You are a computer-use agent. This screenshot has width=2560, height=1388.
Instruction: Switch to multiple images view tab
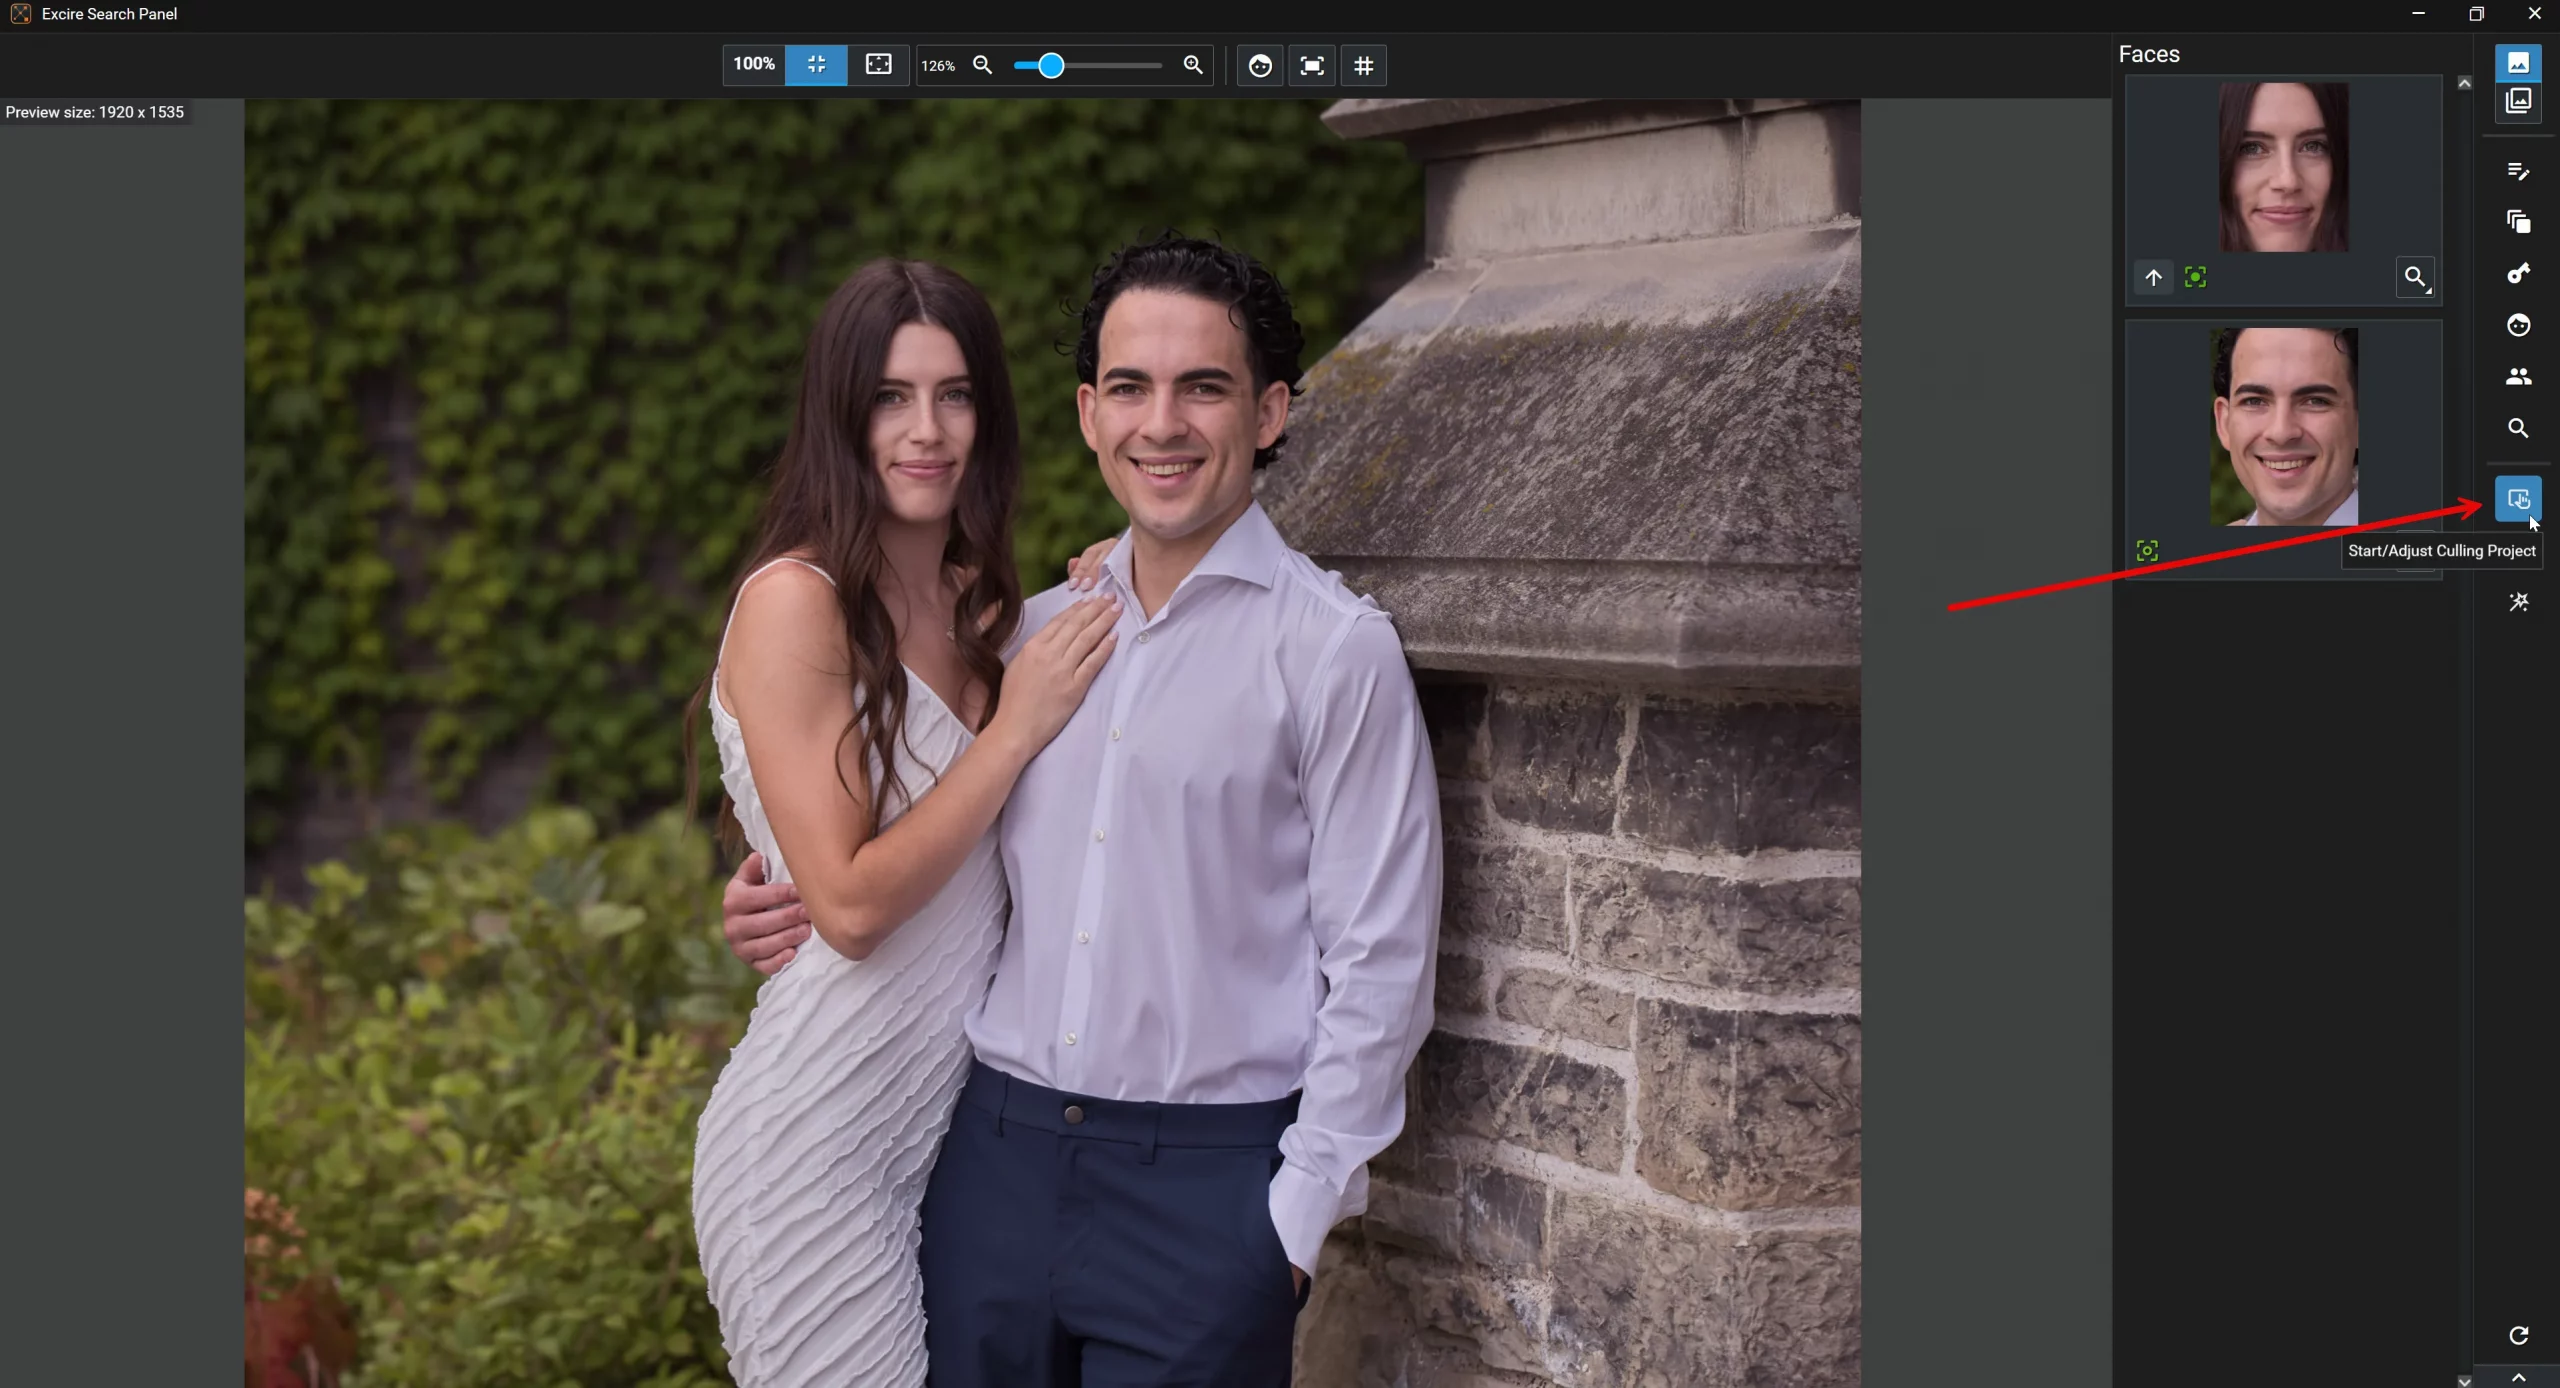click(2517, 101)
